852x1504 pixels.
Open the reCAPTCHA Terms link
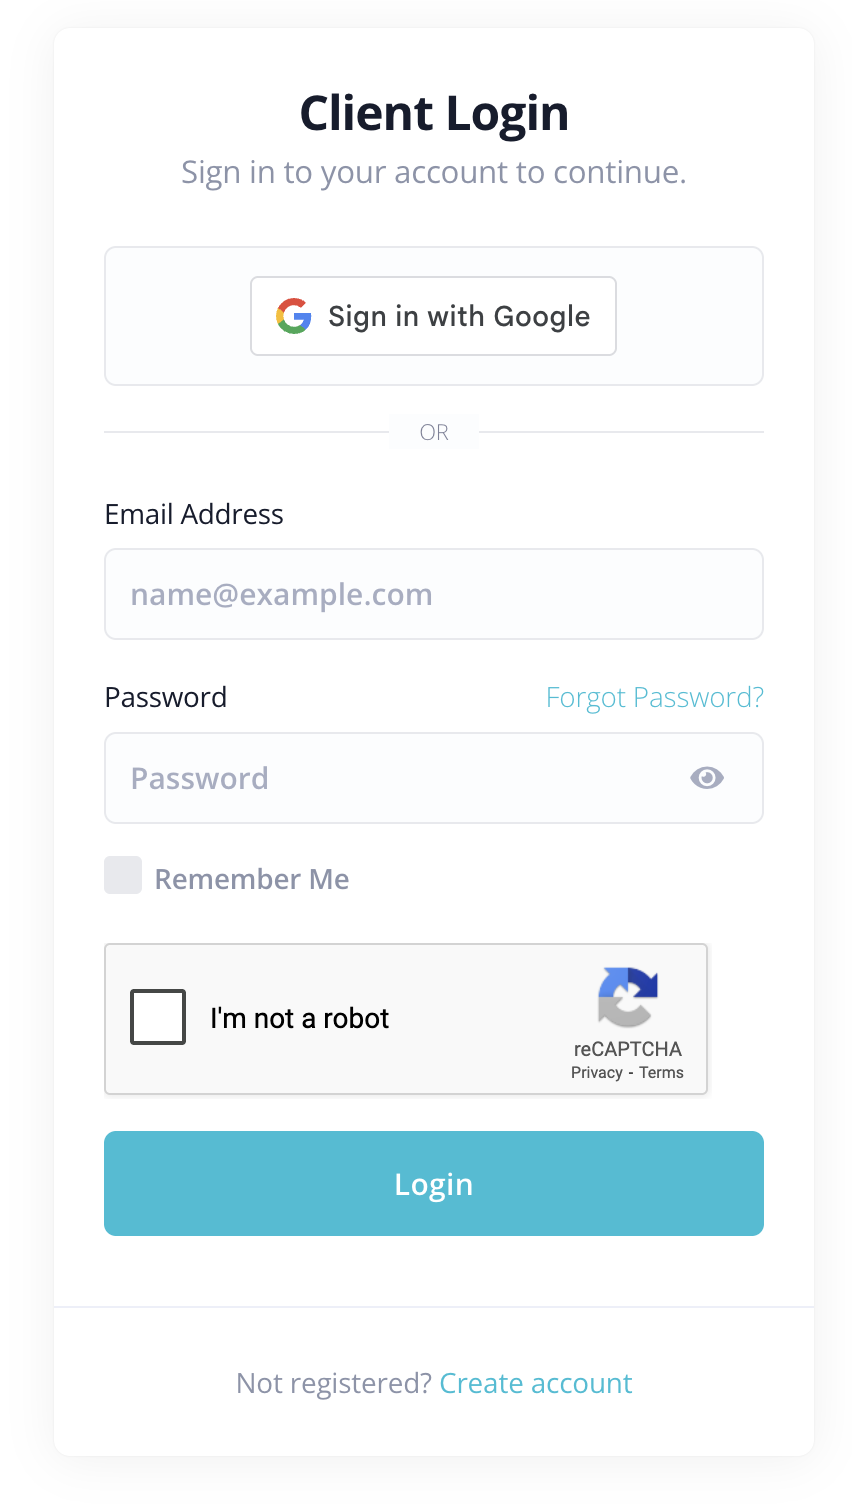coord(662,1072)
